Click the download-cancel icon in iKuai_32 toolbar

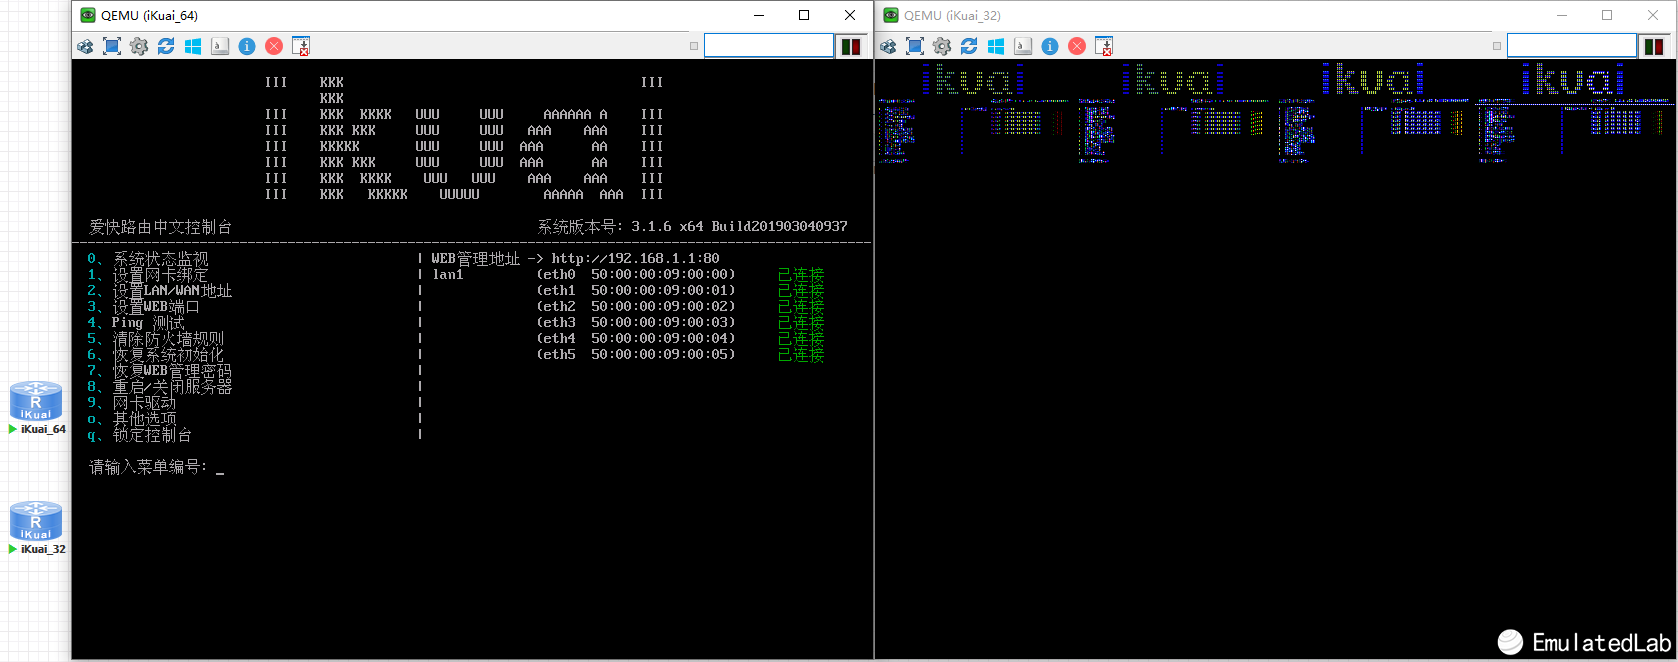[x=1104, y=46]
